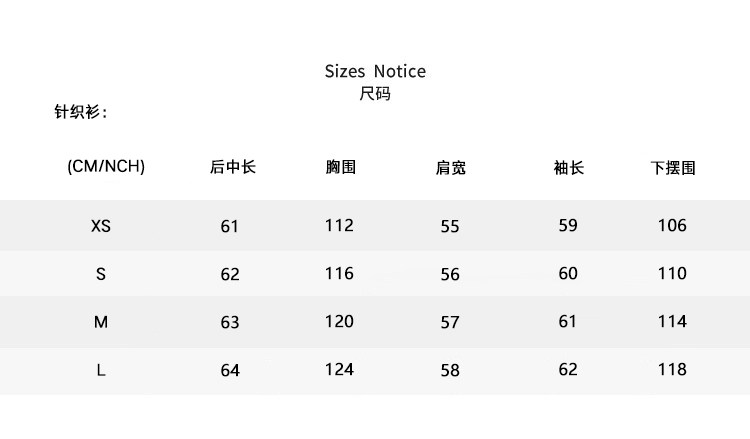Image resolution: width=750 pixels, height=439 pixels.
Task: Select the 胸围 column header
Action: pos(341,167)
